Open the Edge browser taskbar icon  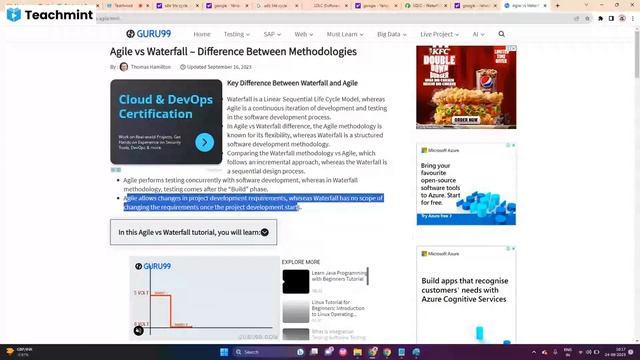416,352
